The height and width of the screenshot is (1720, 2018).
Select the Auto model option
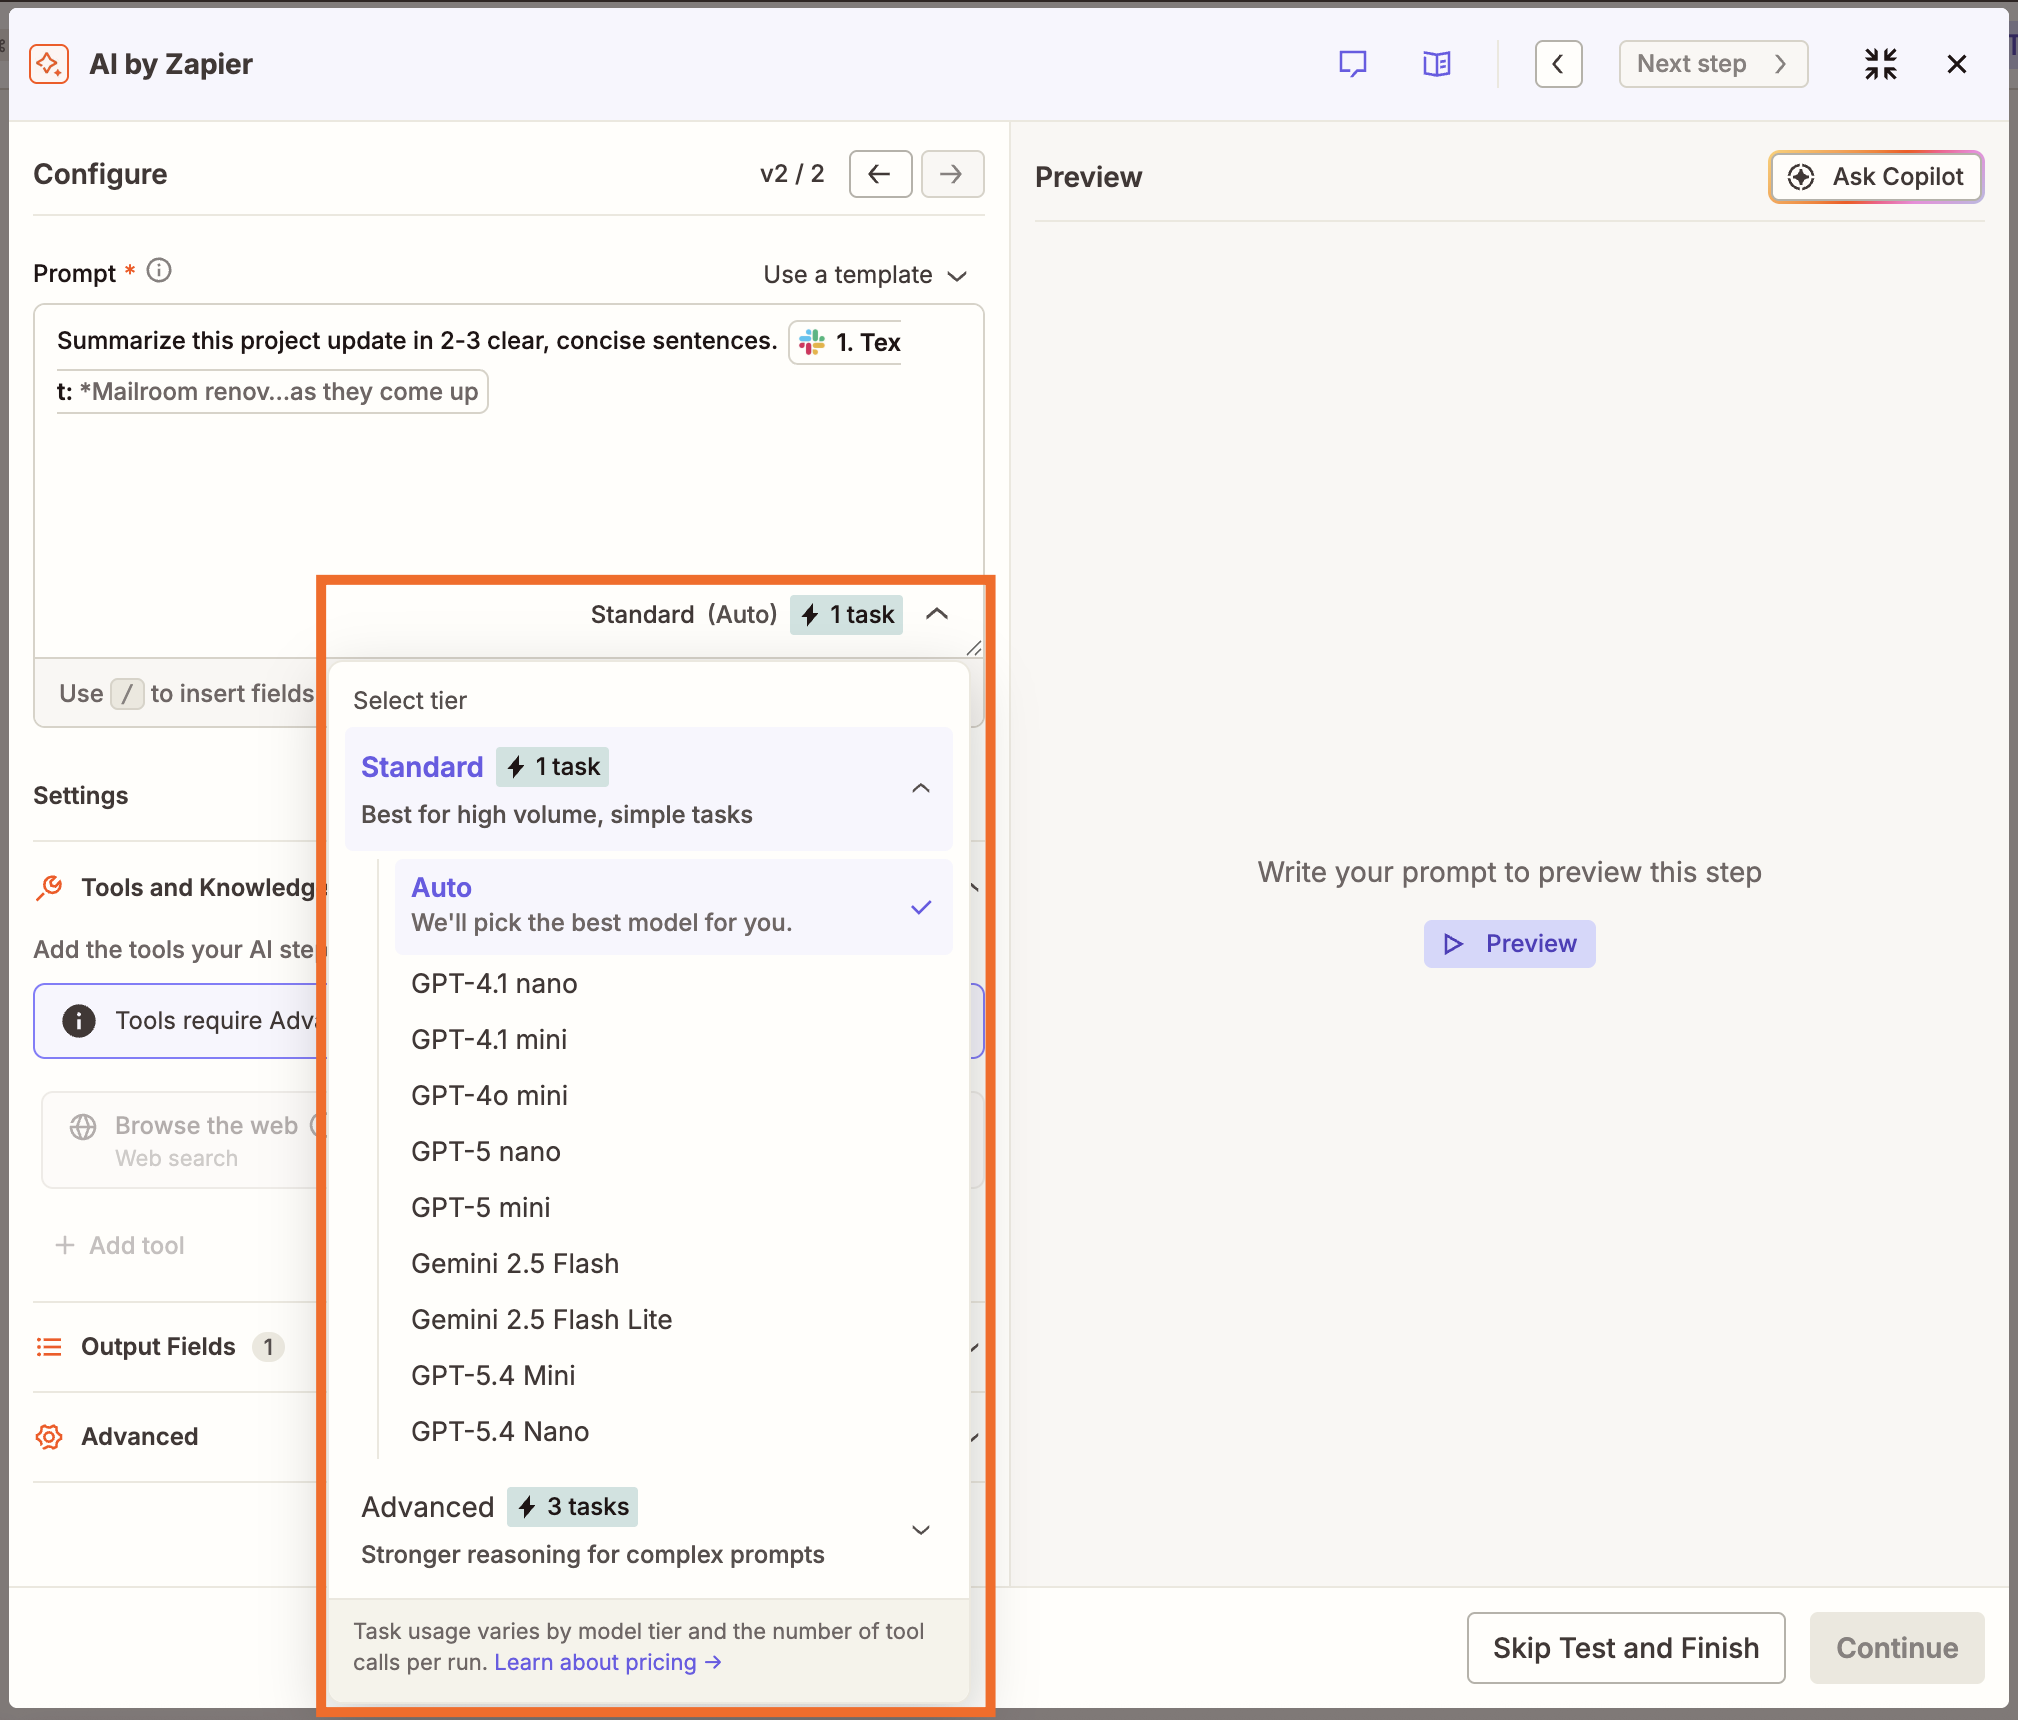click(x=673, y=906)
